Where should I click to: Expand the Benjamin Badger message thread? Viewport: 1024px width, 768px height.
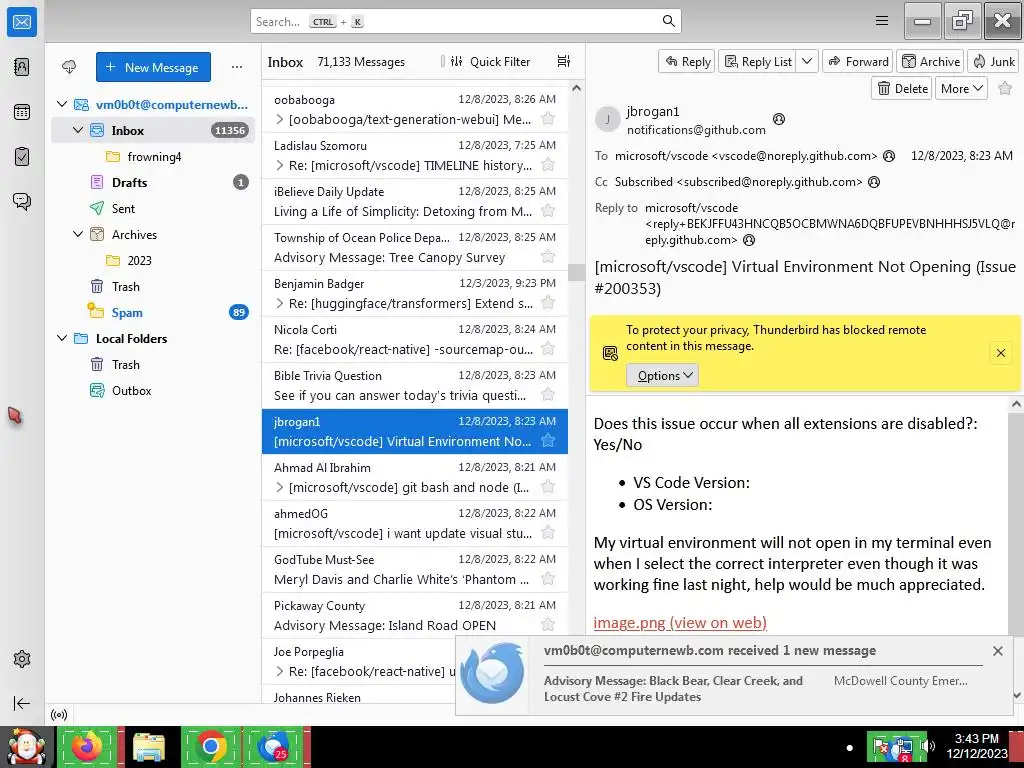click(x=280, y=303)
